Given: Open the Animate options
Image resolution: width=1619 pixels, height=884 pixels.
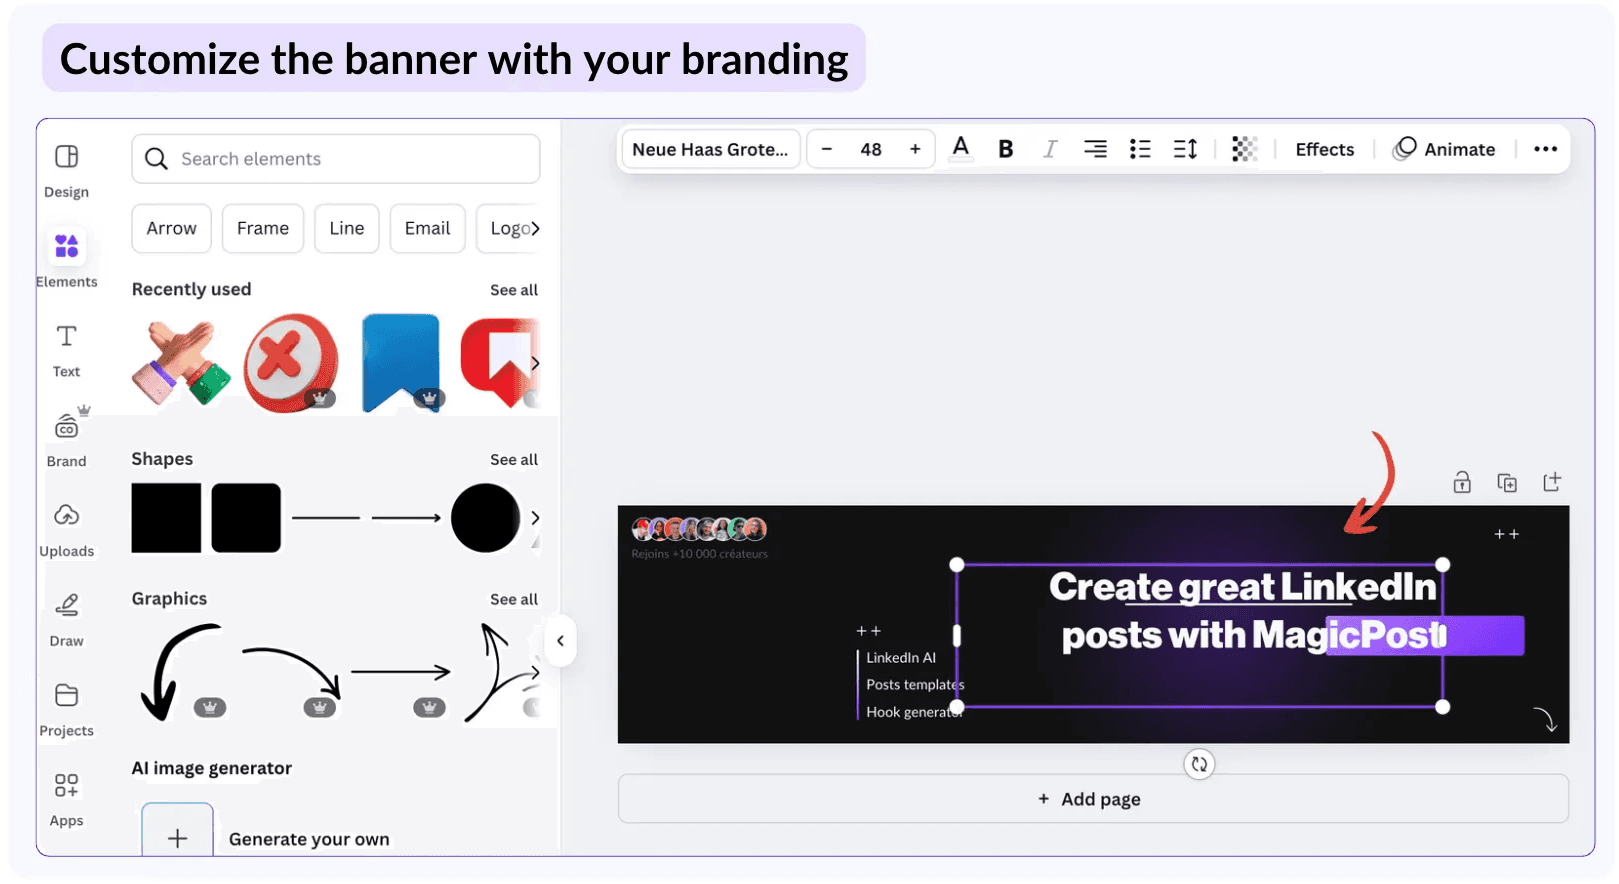Looking at the screenshot, I should pos(1444,150).
